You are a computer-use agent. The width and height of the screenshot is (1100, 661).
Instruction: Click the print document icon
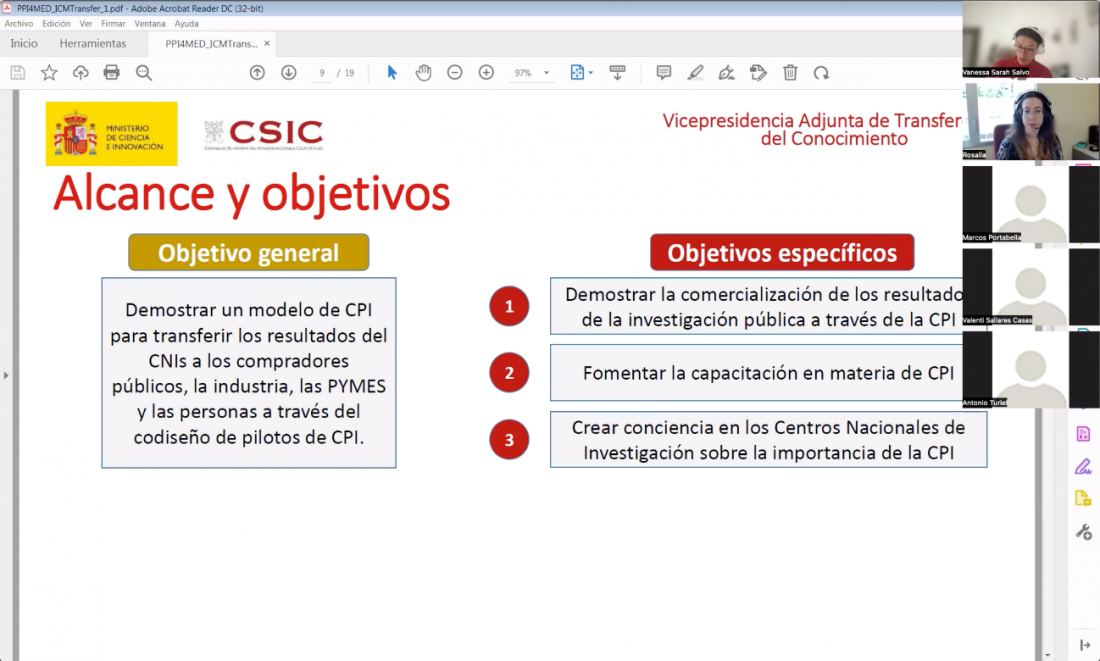tap(111, 72)
